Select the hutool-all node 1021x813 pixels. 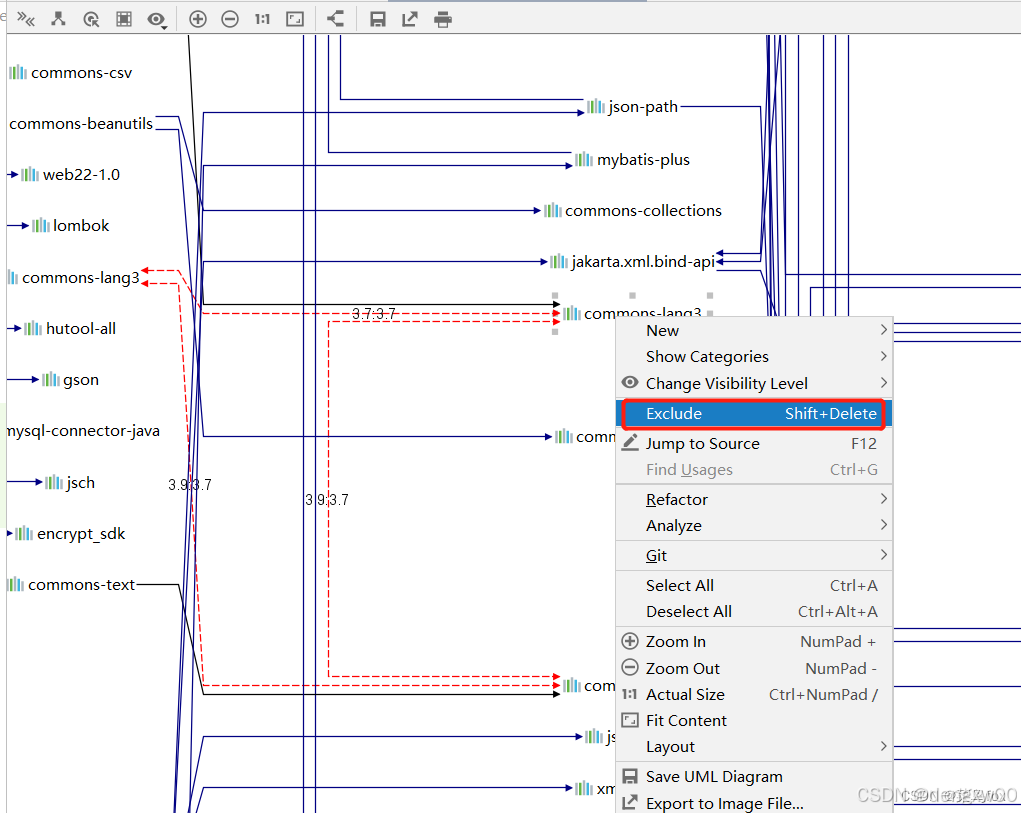(x=70, y=329)
